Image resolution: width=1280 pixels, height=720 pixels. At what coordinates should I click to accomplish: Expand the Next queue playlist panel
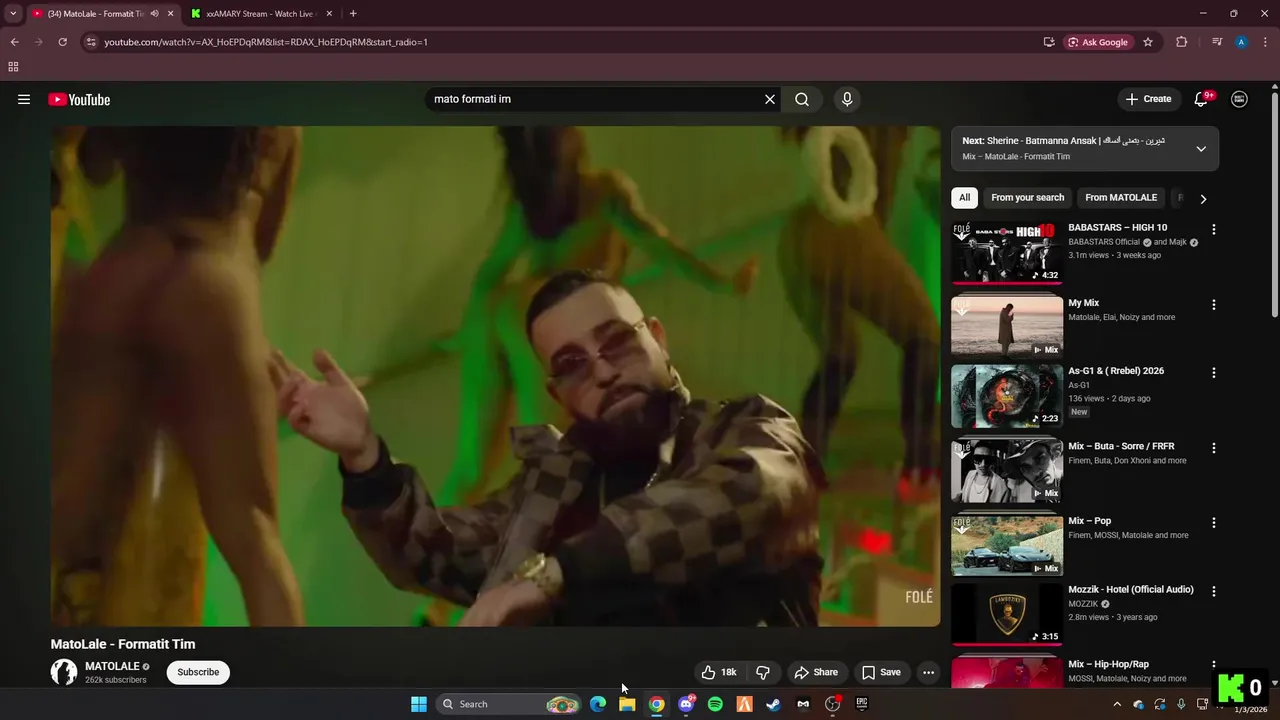click(1201, 149)
